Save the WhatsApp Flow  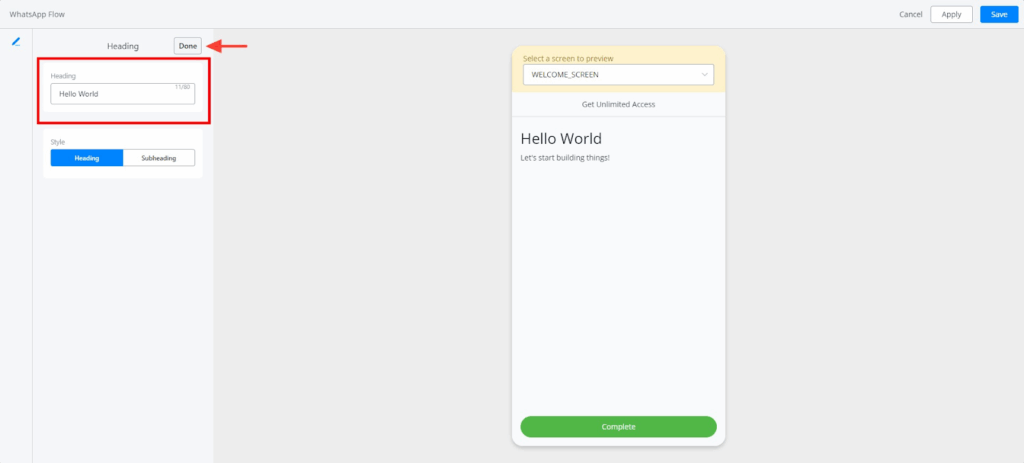click(998, 14)
